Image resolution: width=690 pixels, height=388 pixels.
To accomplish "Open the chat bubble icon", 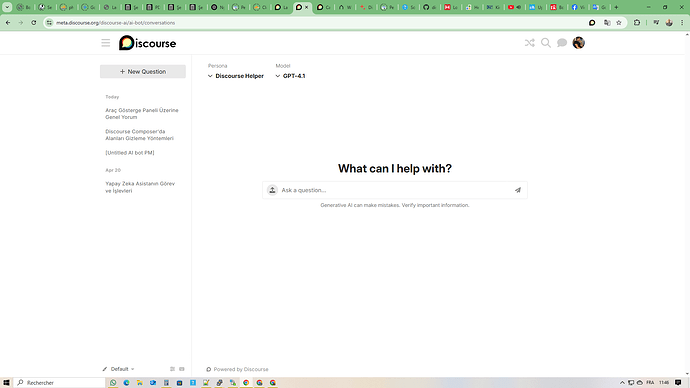I will pyautogui.click(x=562, y=43).
